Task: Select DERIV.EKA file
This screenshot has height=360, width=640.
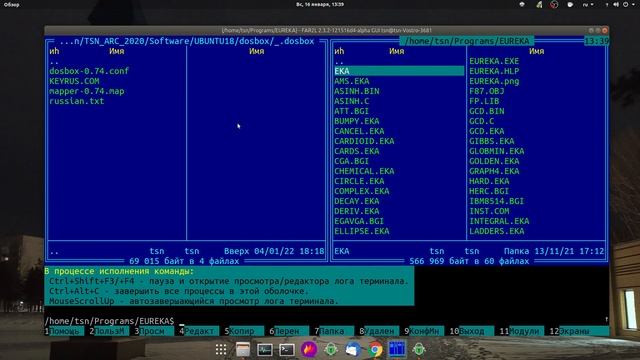Action: tap(357, 211)
